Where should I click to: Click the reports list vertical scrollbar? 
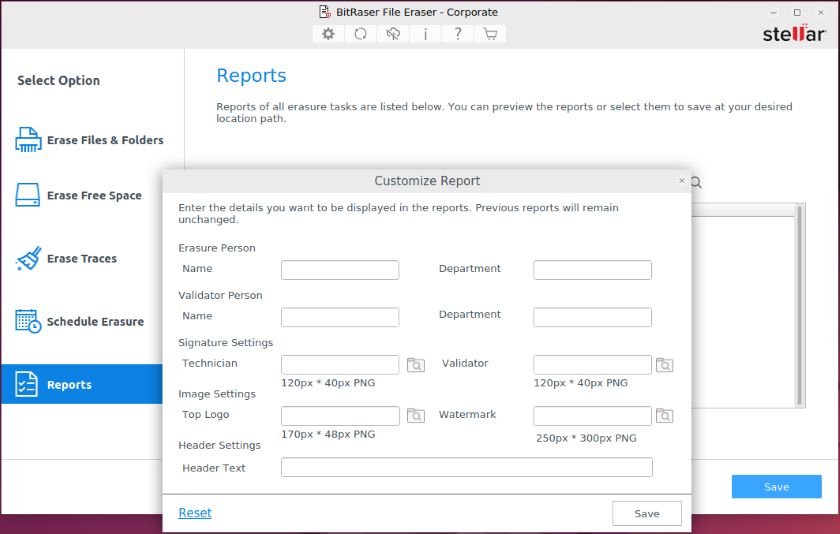[x=799, y=305]
